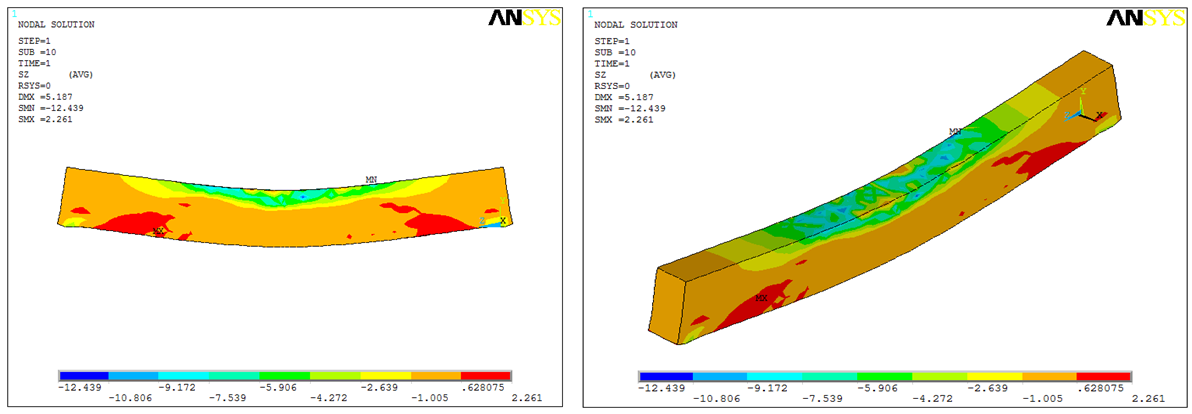Screen dimensions: 1192x414
Task: Click the MX maximum marker on left beam
Action: [157, 231]
